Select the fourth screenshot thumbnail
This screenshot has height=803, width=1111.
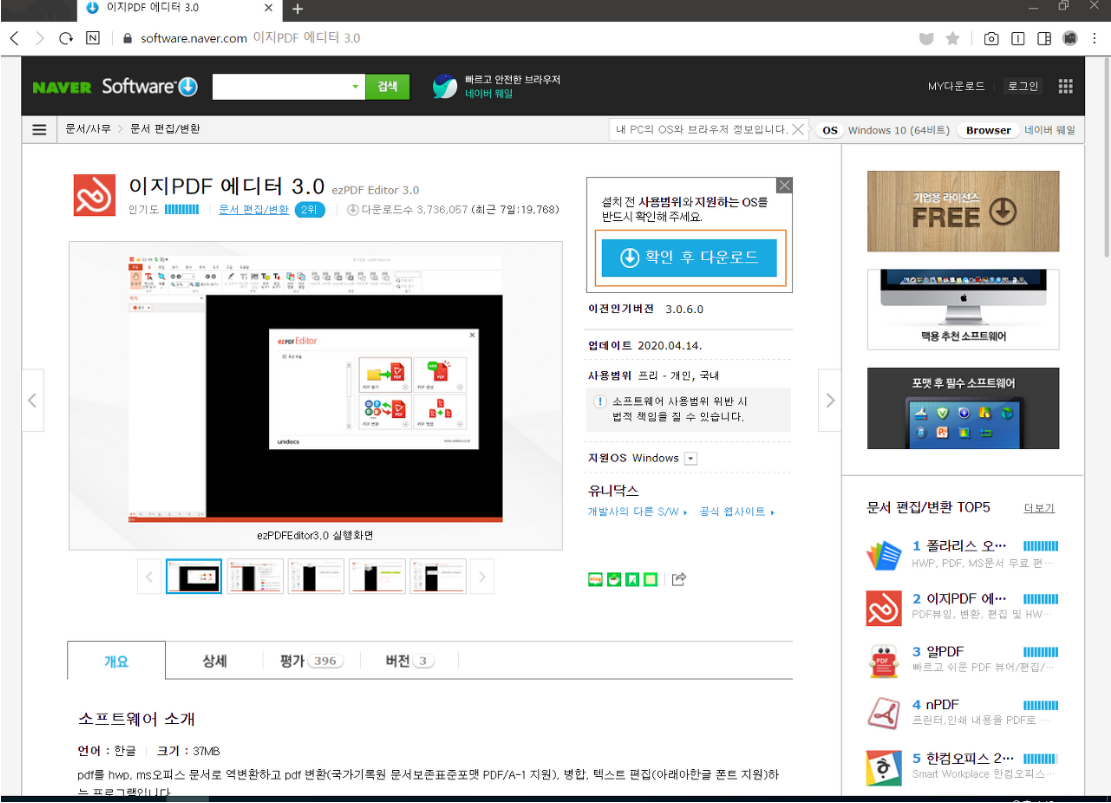[377, 576]
